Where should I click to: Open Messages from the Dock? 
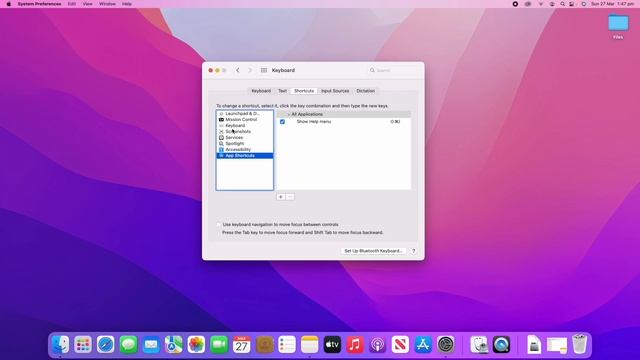click(128, 345)
